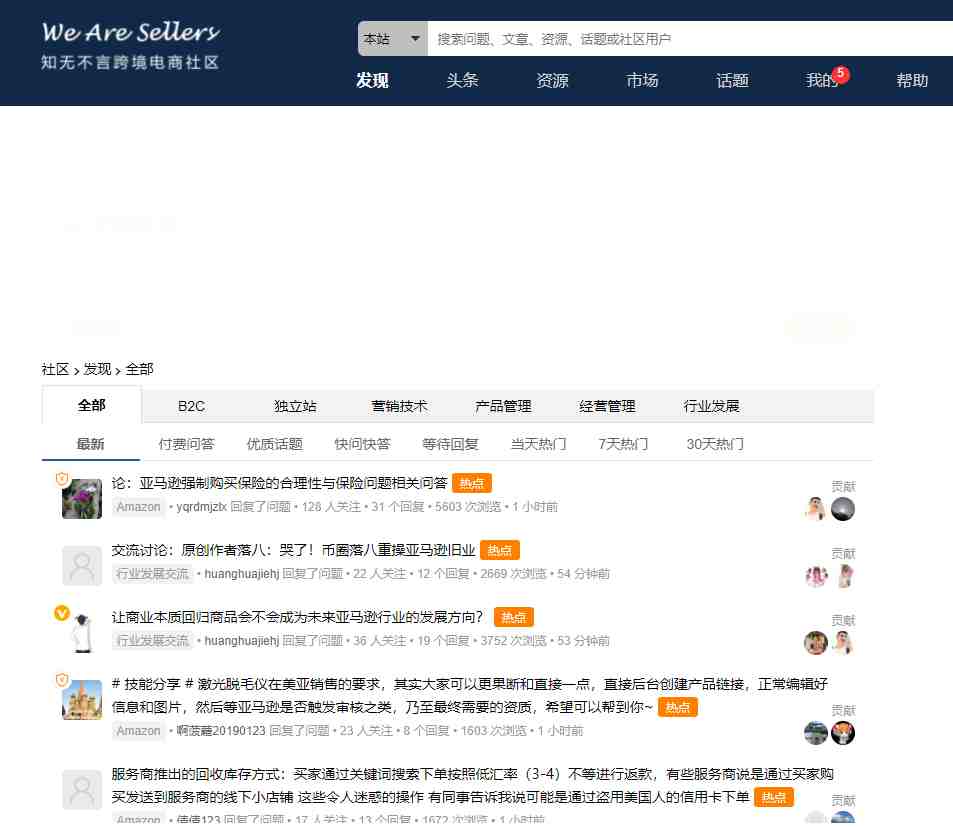
Task: Click the dark round contributor avatar on insurance question
Action: [x=843, y=509]
